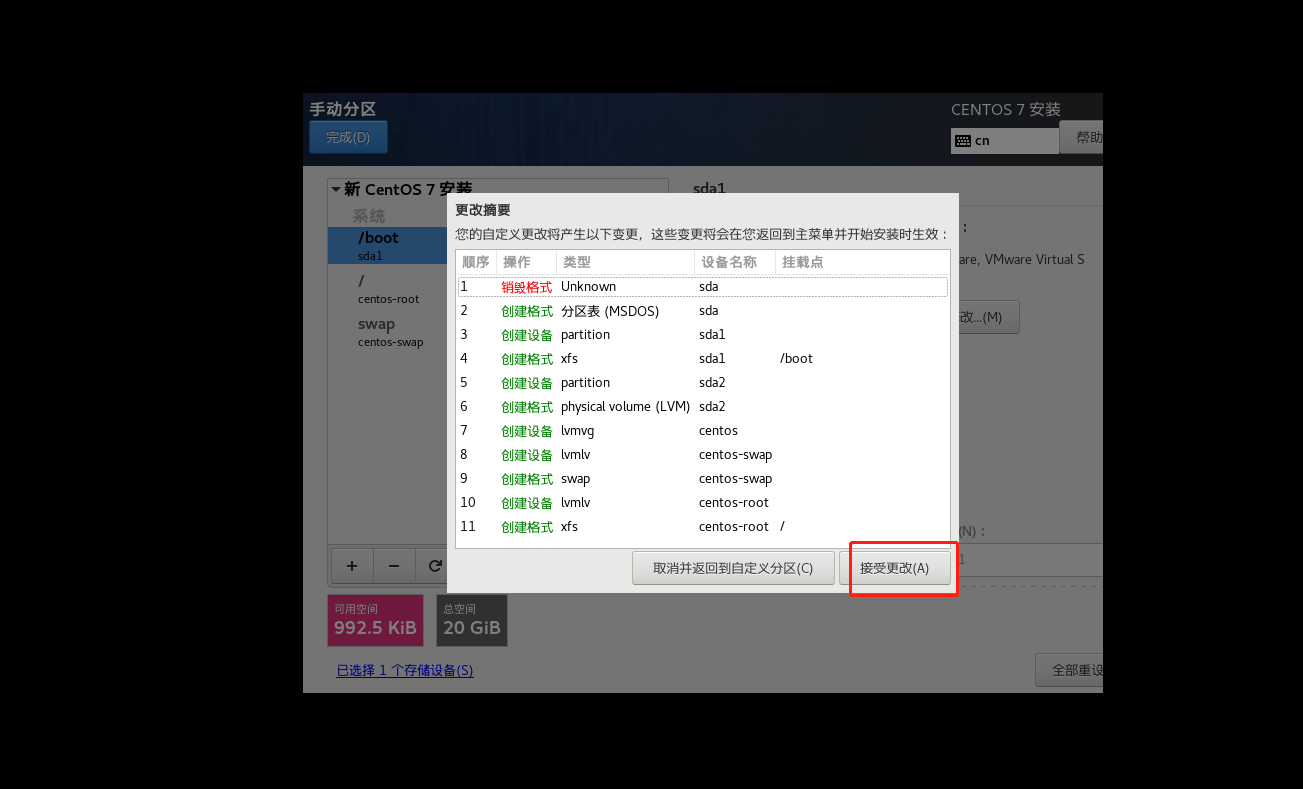Select row 8 lvmlv centos-swap

[x=702, y=455]
